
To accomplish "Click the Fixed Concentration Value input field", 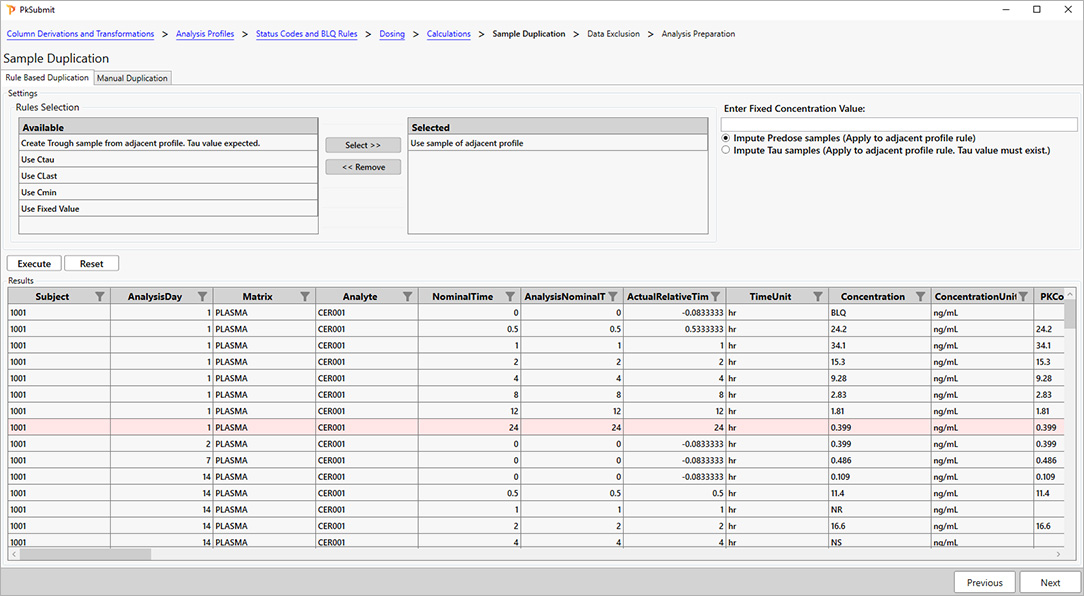I will [898, 124].
